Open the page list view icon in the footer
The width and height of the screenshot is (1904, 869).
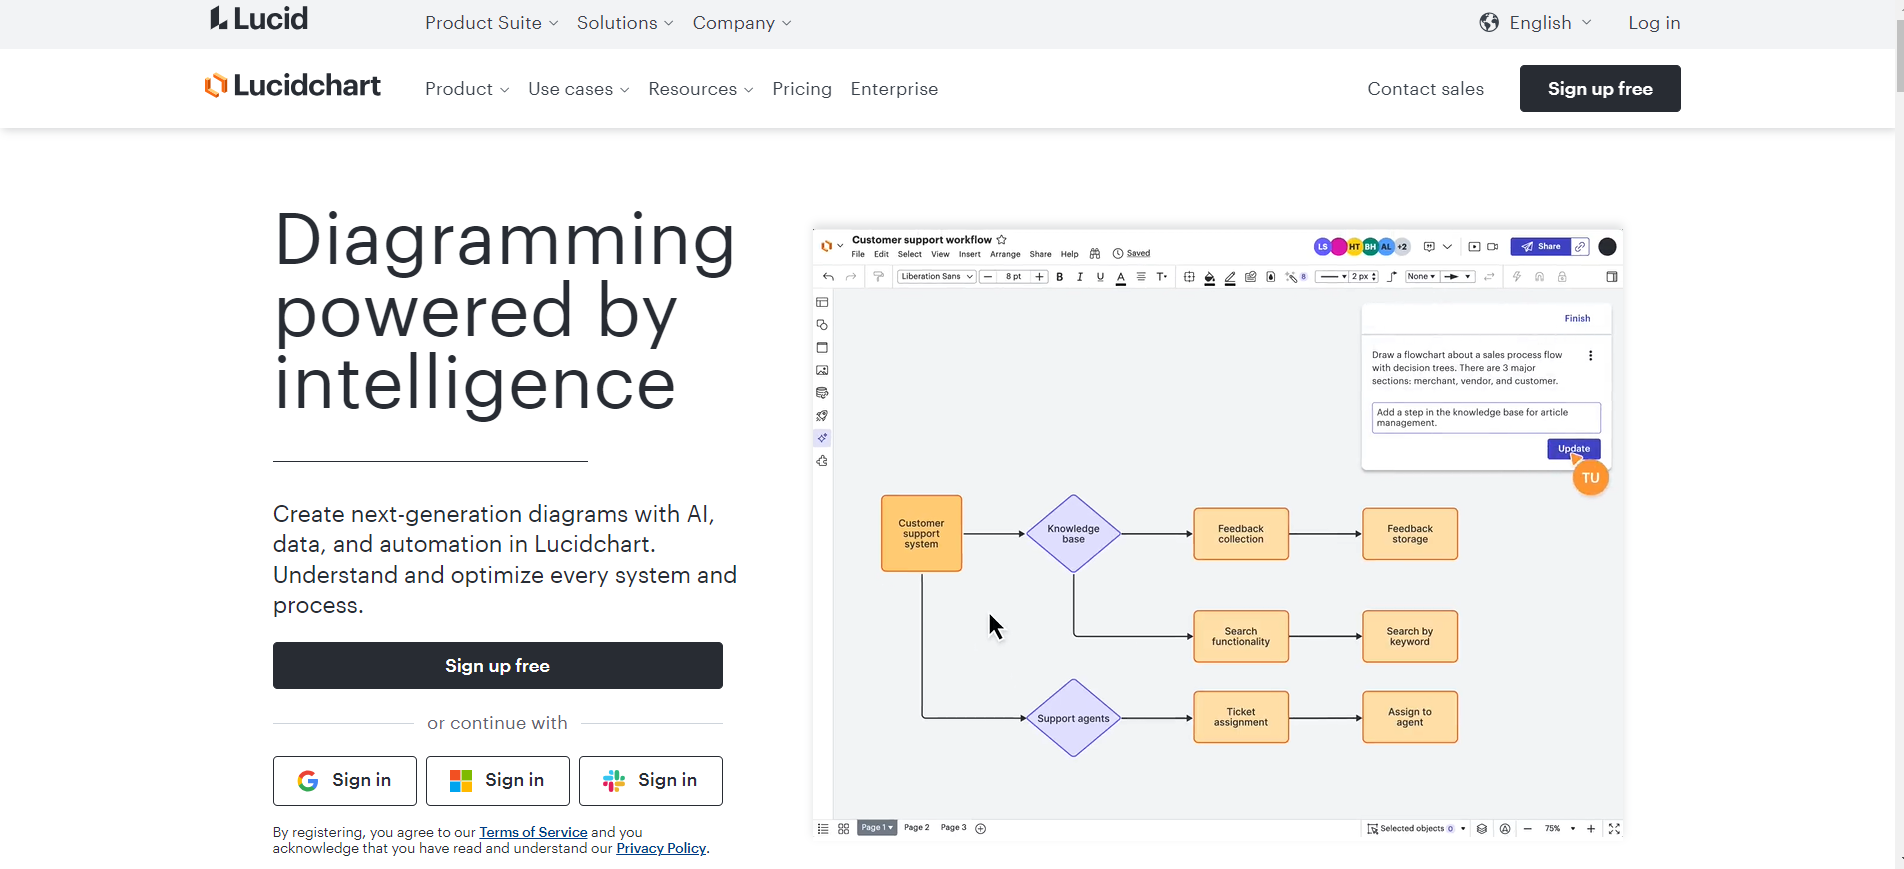tap(823, 829)
